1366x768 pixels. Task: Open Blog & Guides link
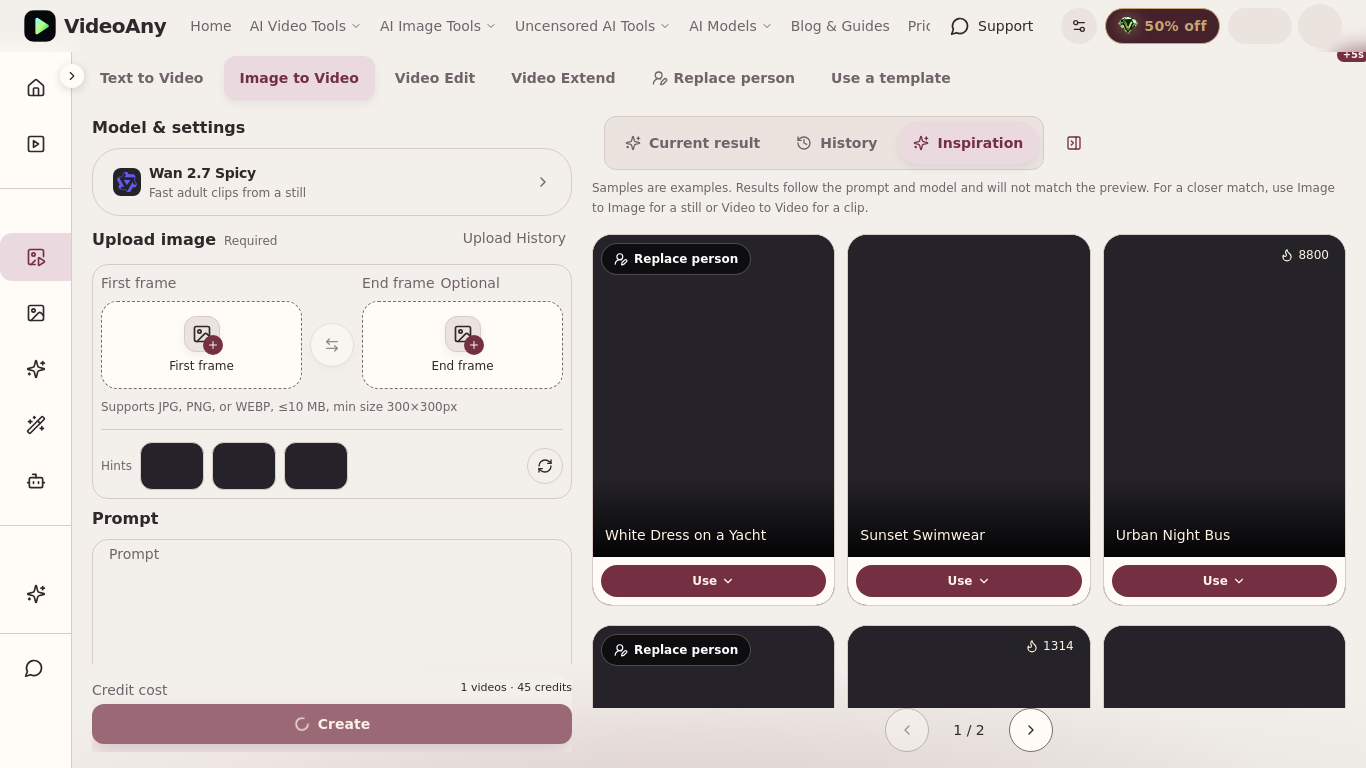pyautogui.click(x=840, y=26)
